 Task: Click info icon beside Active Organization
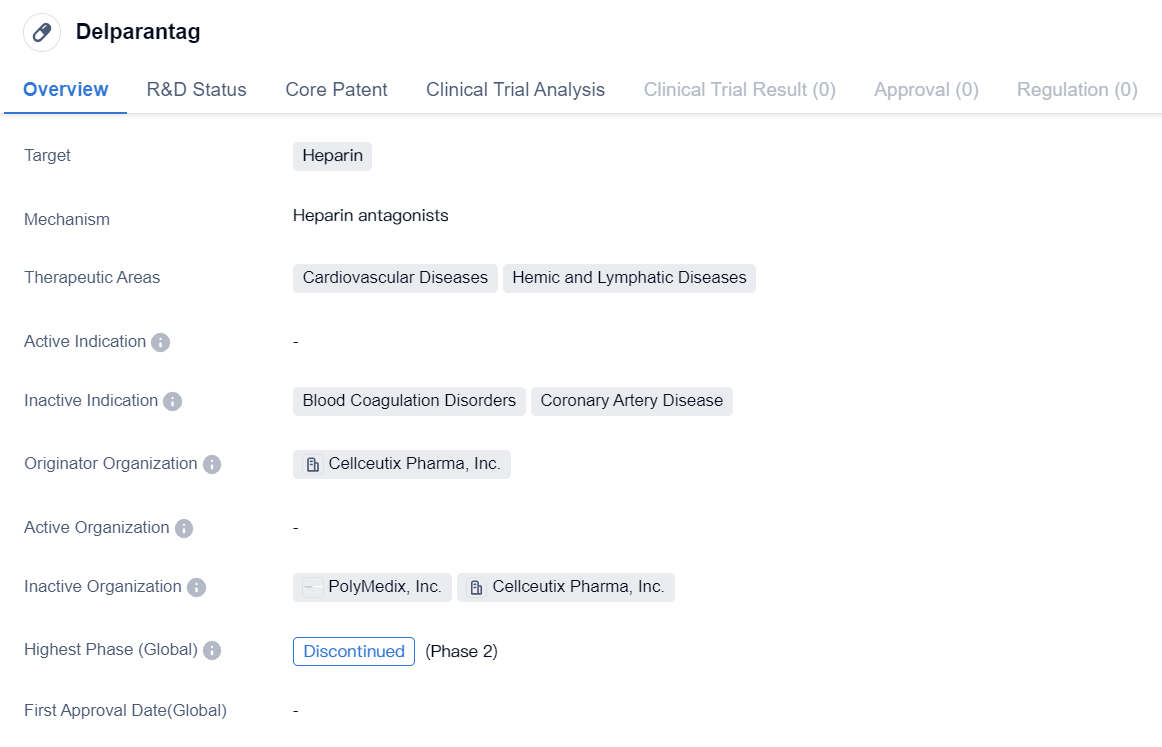pos(183,528)
